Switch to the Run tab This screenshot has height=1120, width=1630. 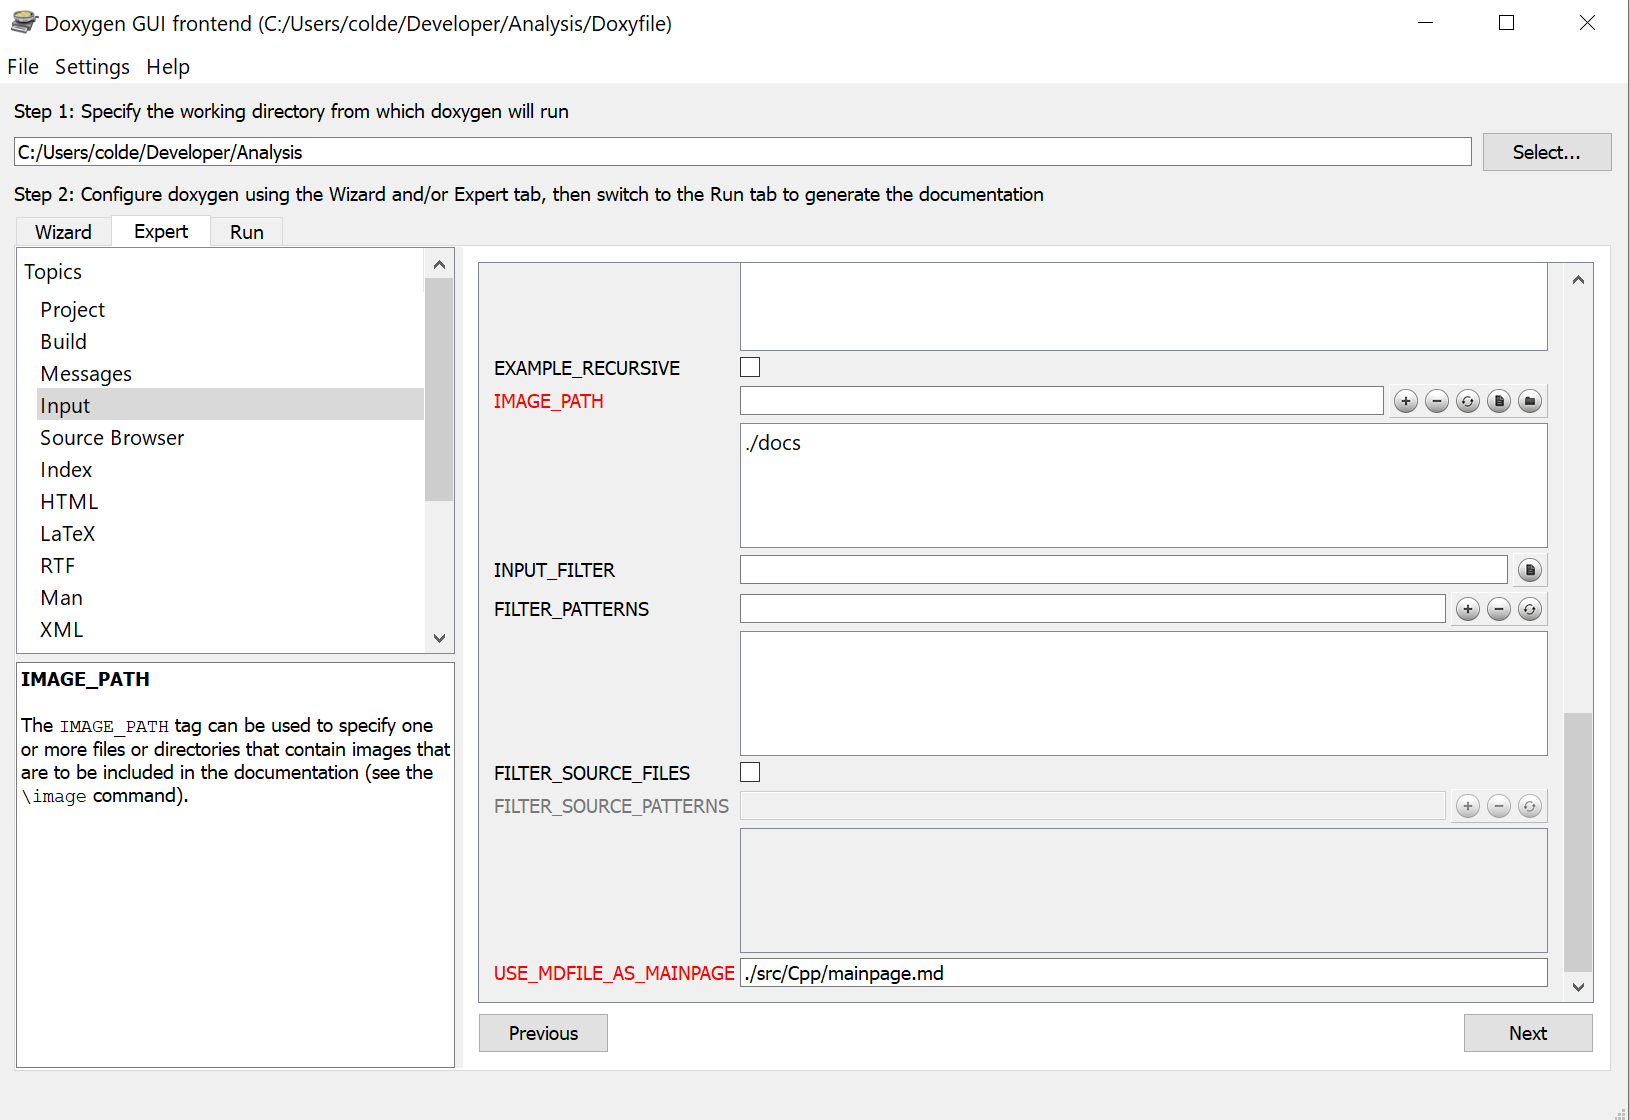[247, 232]
